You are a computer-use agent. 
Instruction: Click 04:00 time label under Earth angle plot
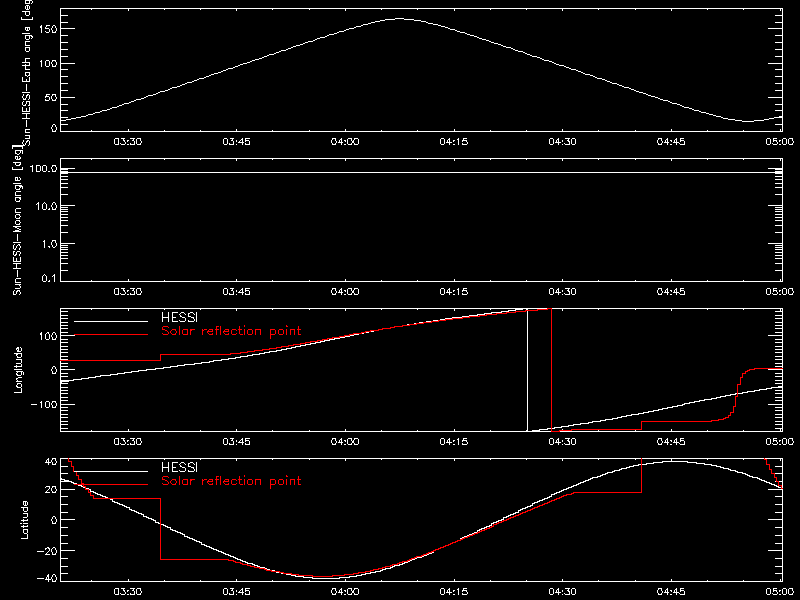pyautogui.click(x=345, y=141)
